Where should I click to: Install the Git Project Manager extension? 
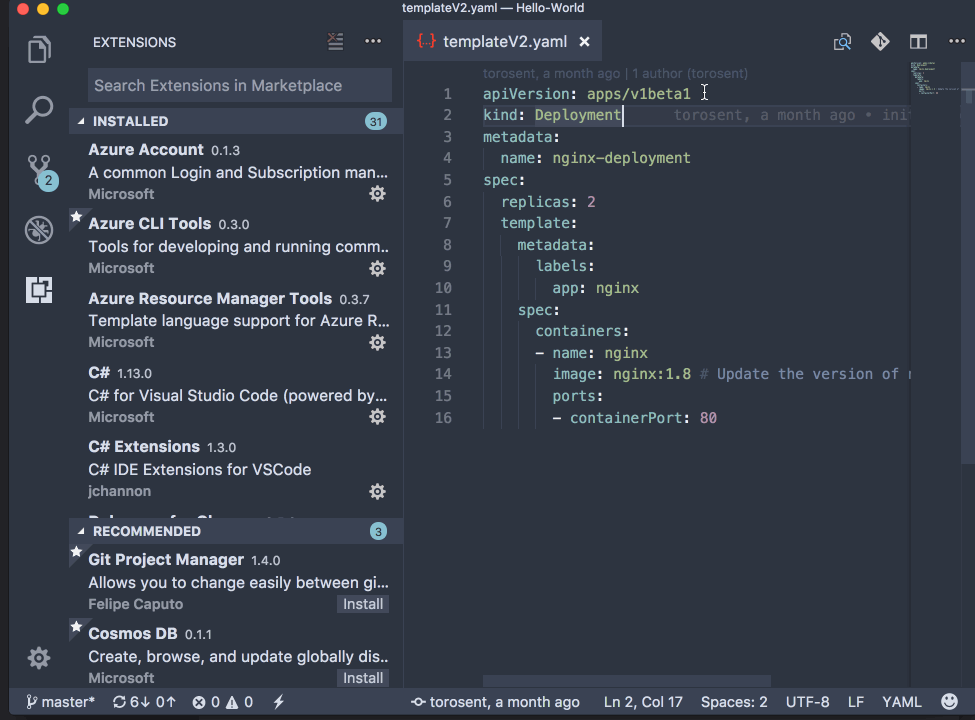(x=362, y=603)
